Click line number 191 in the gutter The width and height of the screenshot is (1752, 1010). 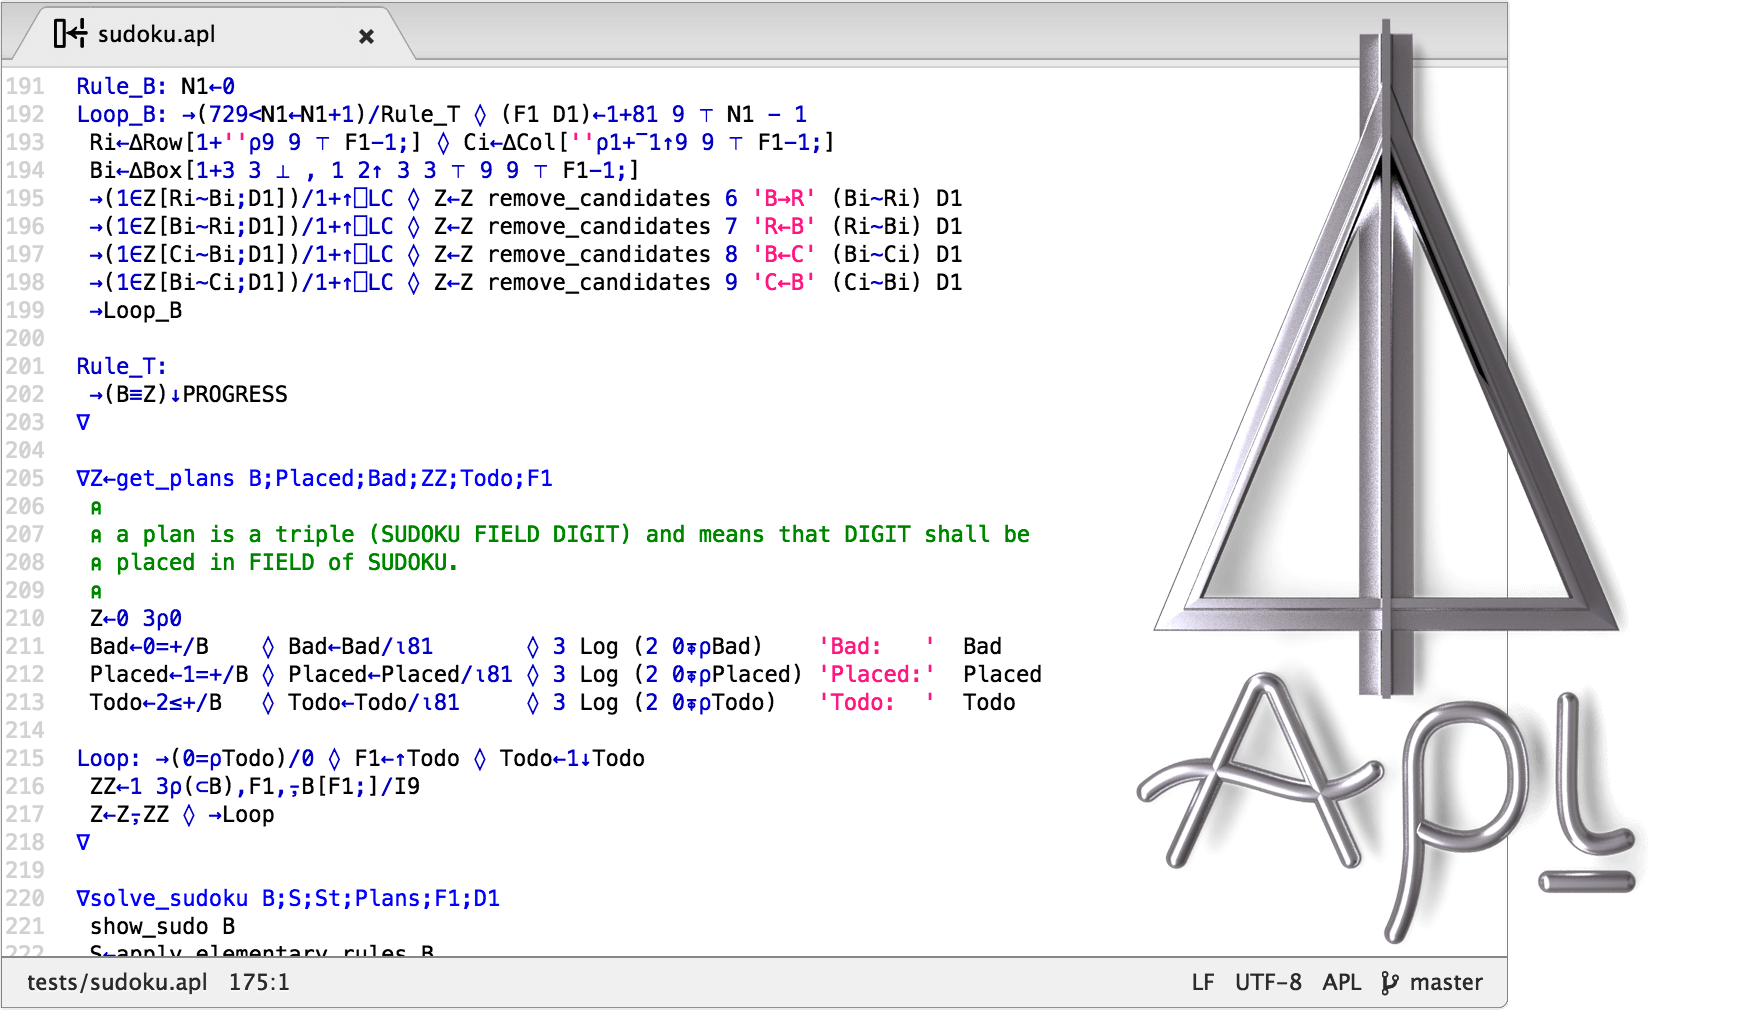click(x=25, y=86)
